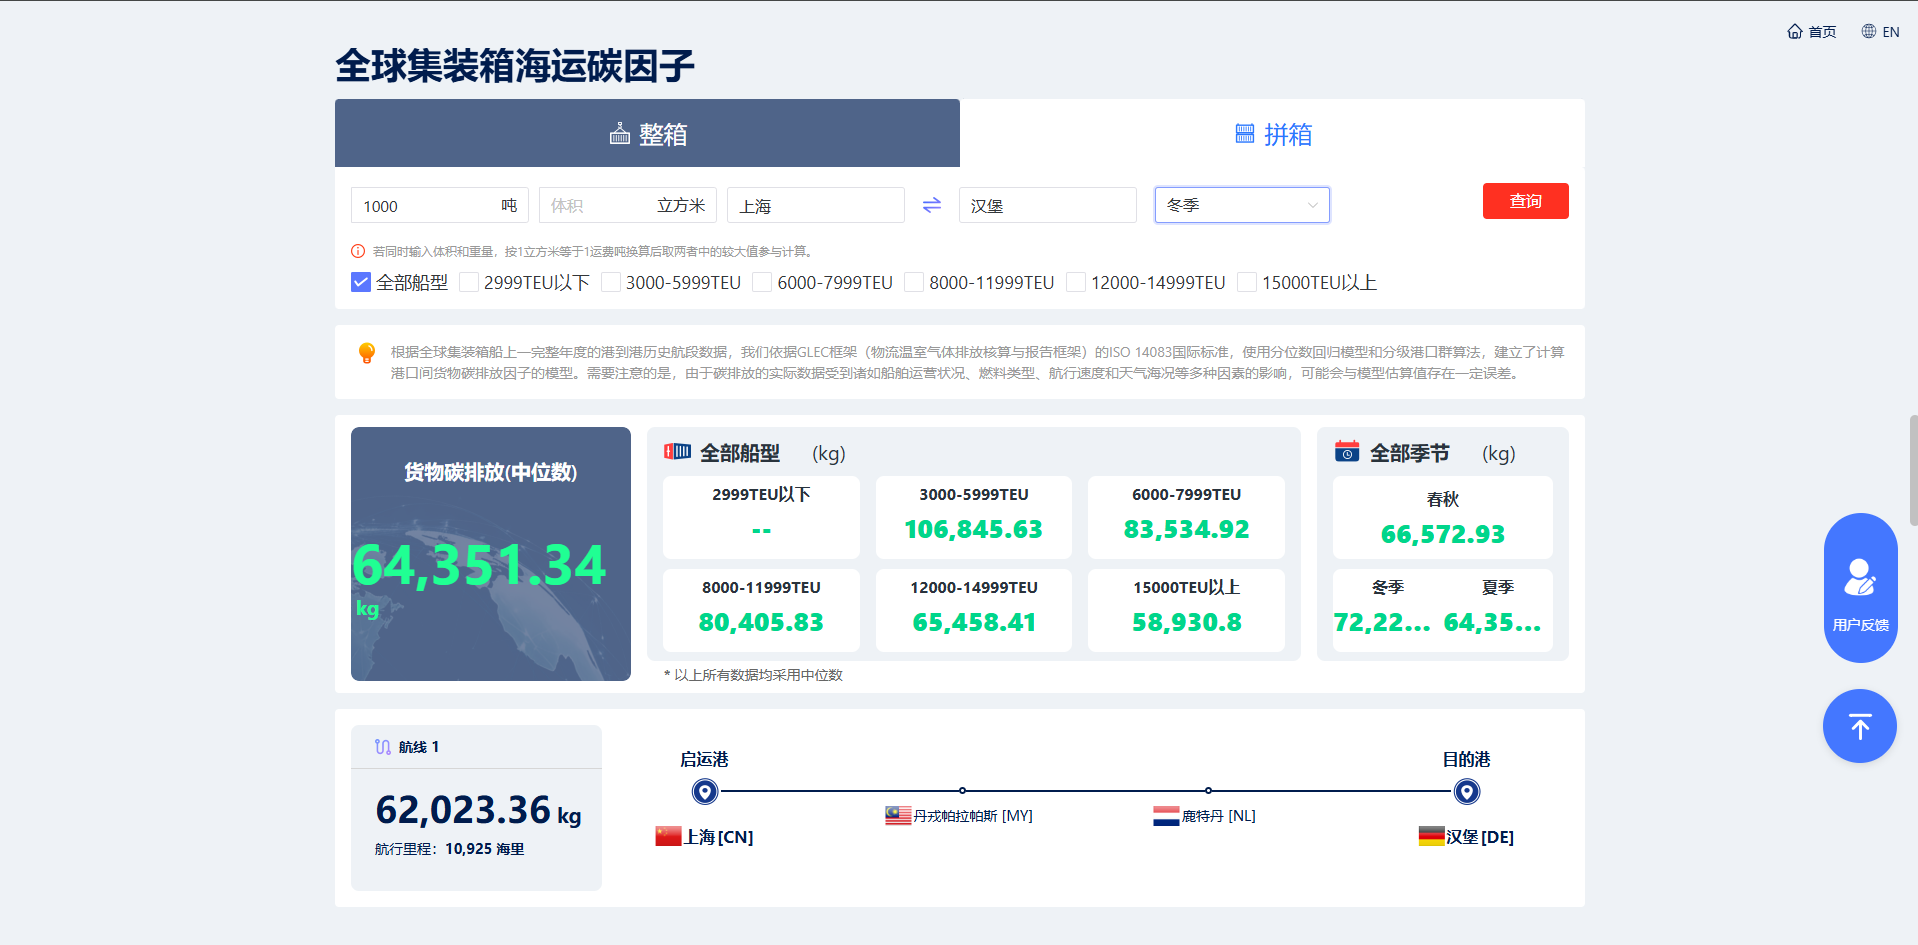Check the 15000TEU以上 checkbox
Screen dimensions: 1918x945
pos(1247,283)
